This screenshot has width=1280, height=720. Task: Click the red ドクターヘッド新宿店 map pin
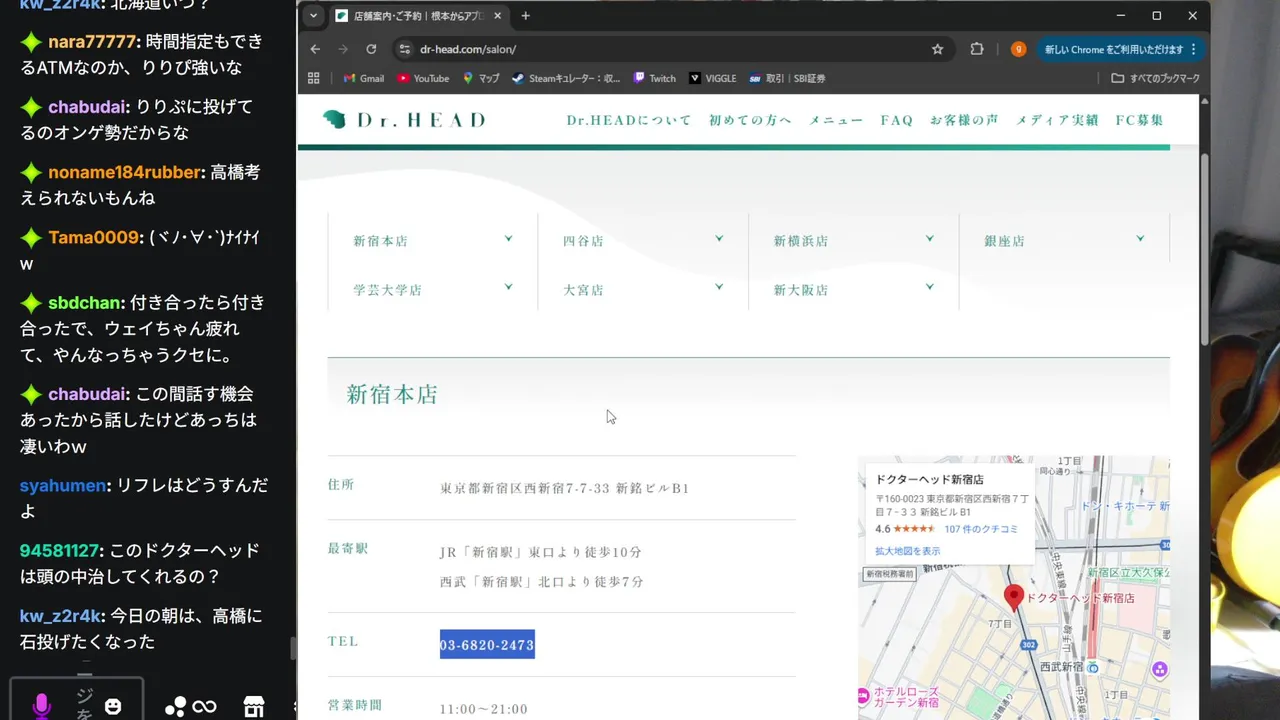point(1013,598)
